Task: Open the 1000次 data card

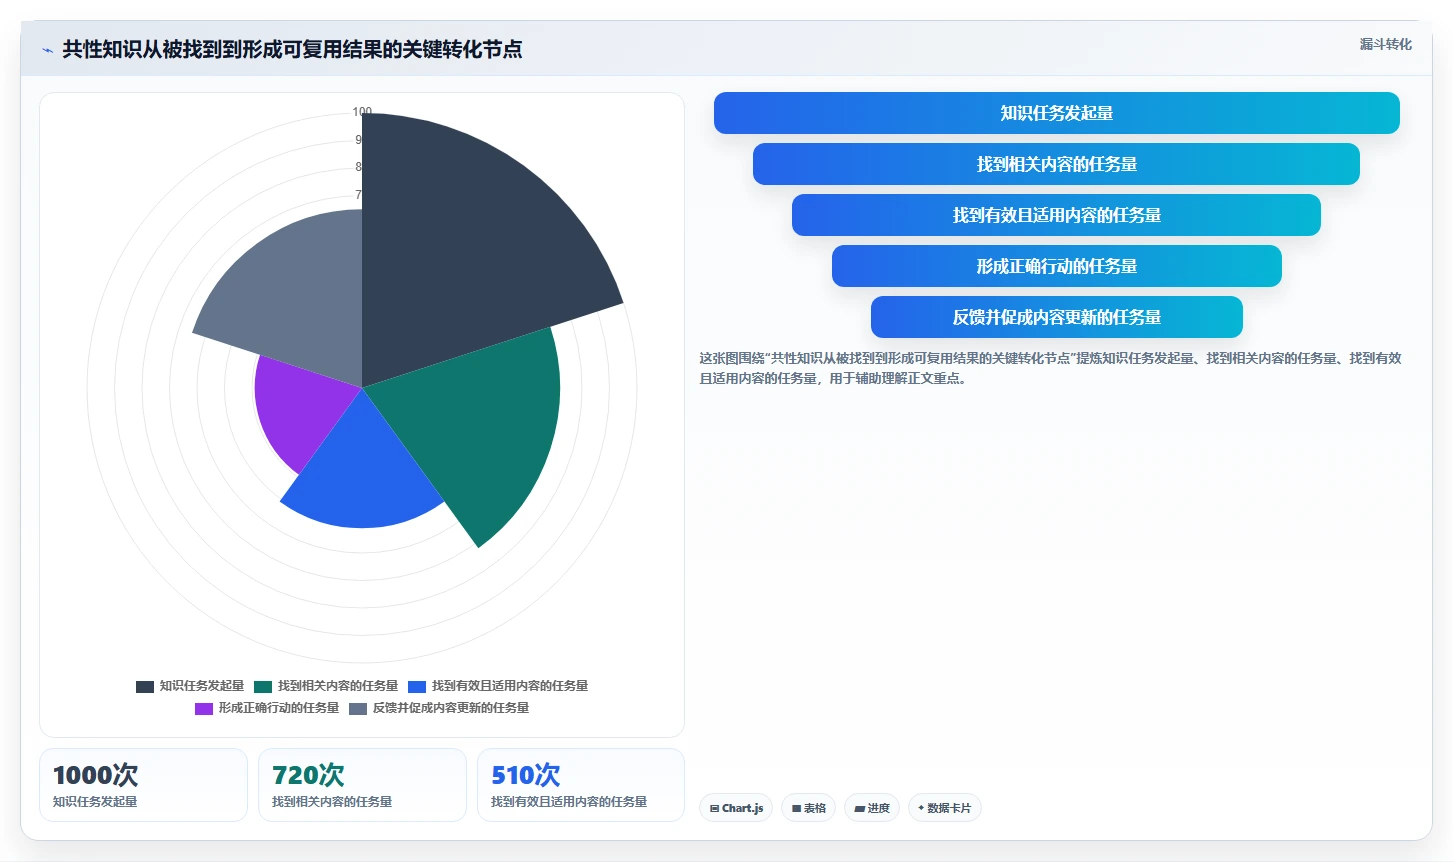Action: [x=143, y=785]
